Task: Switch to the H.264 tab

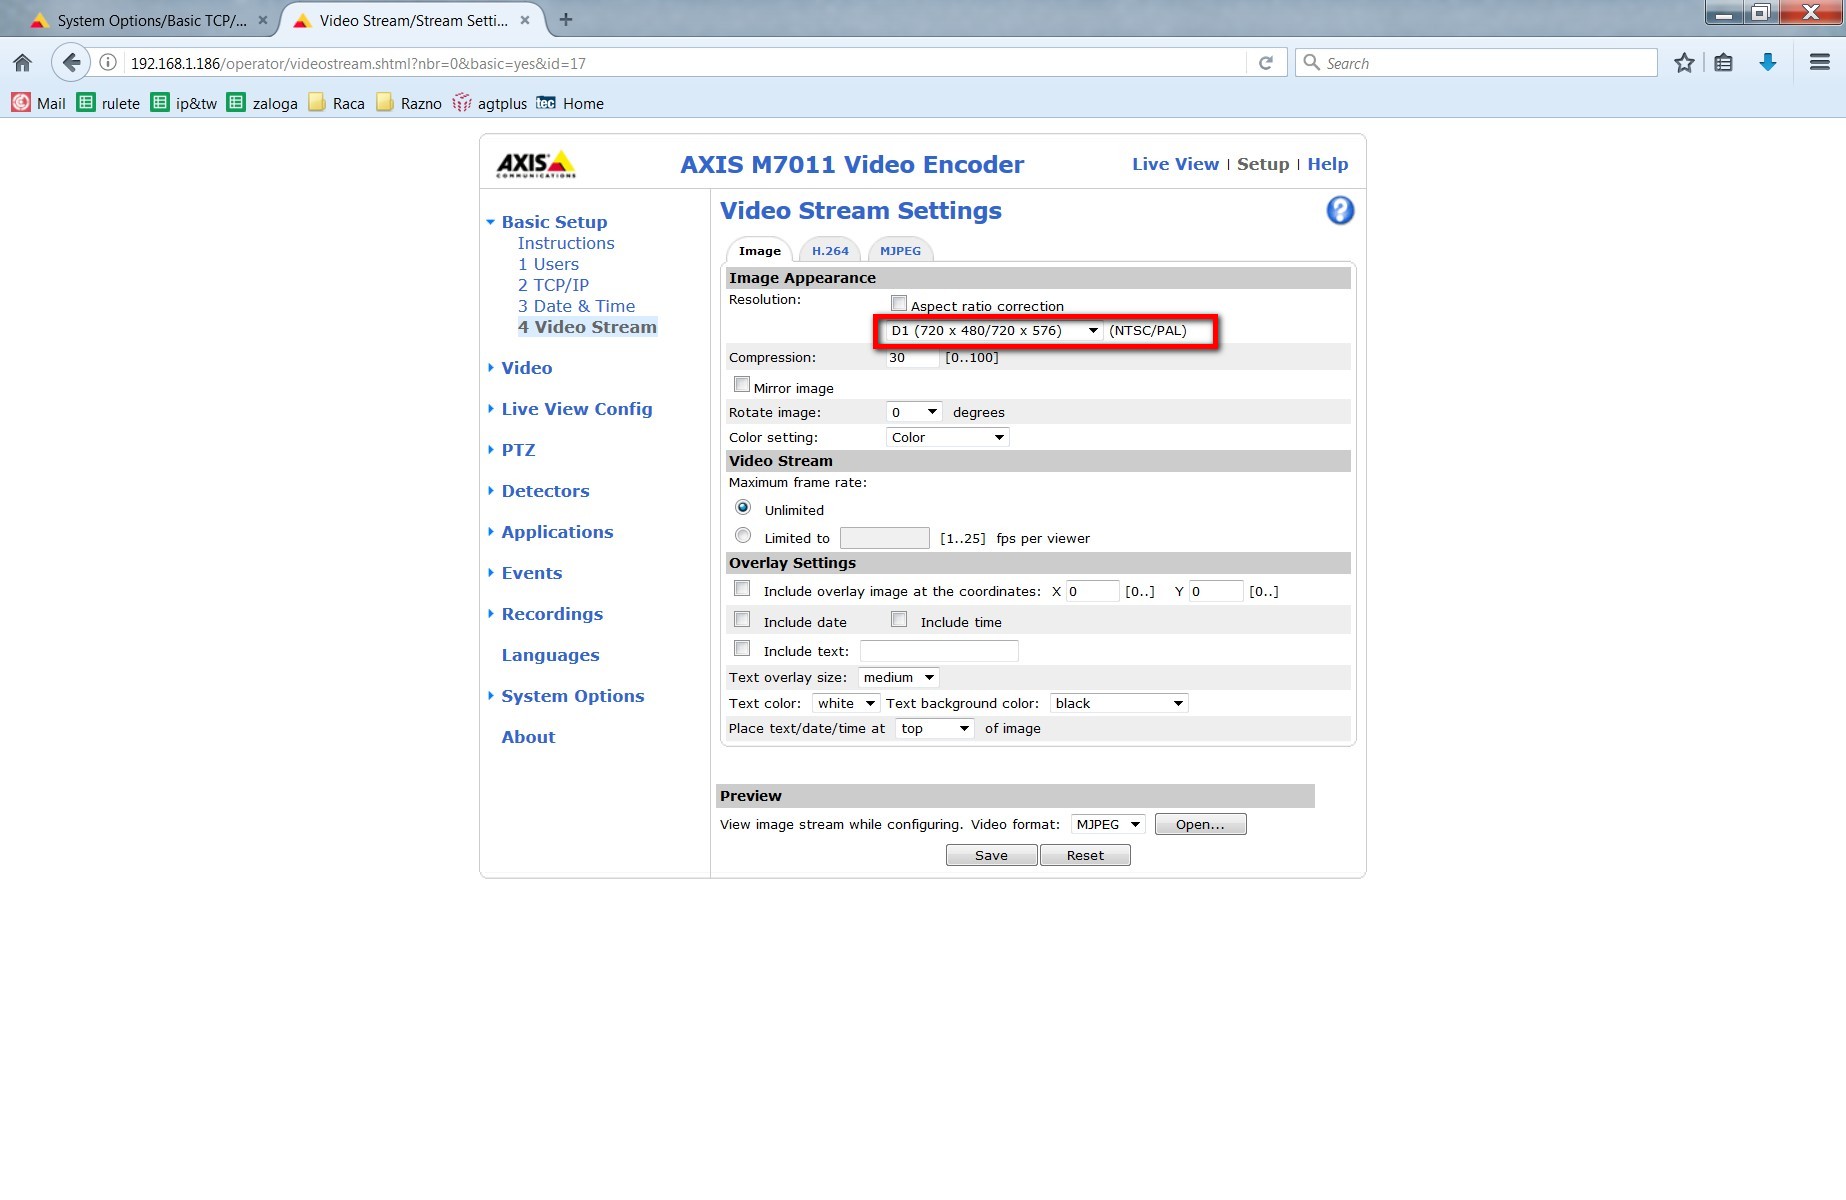Action: coord(830,251)
